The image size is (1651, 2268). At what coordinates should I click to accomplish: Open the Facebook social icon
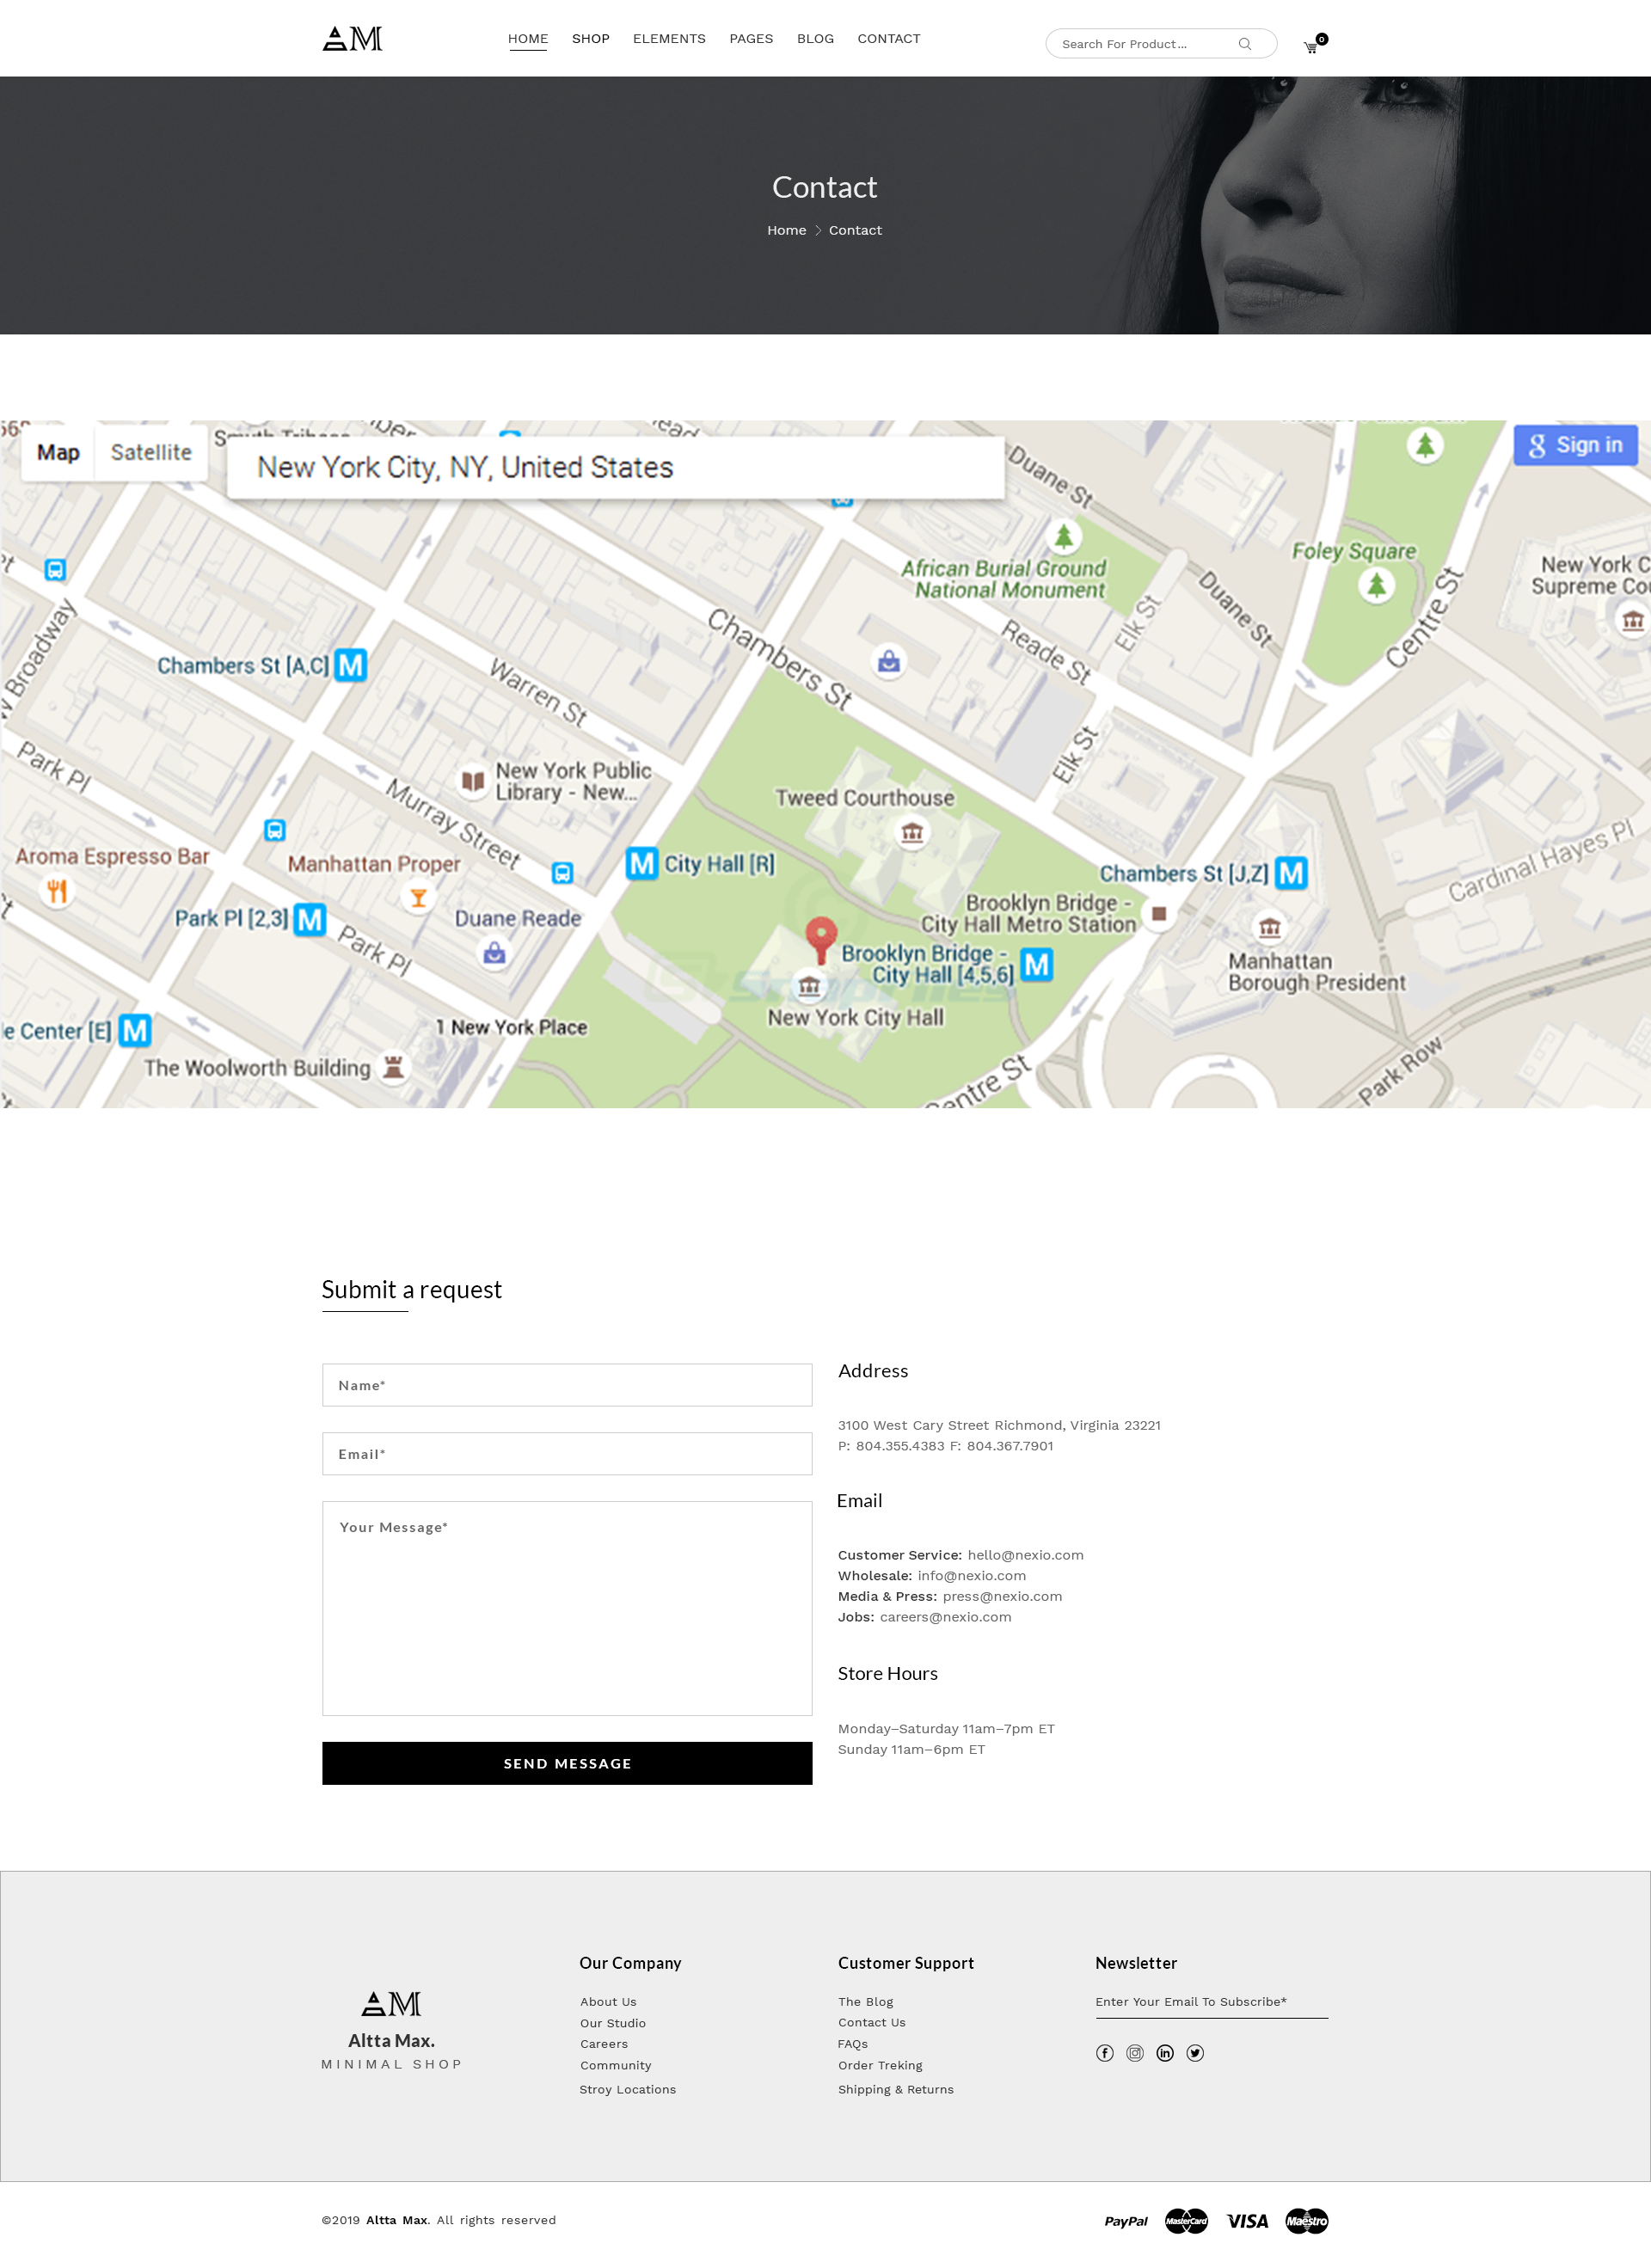click(x=1104, y=2053)
